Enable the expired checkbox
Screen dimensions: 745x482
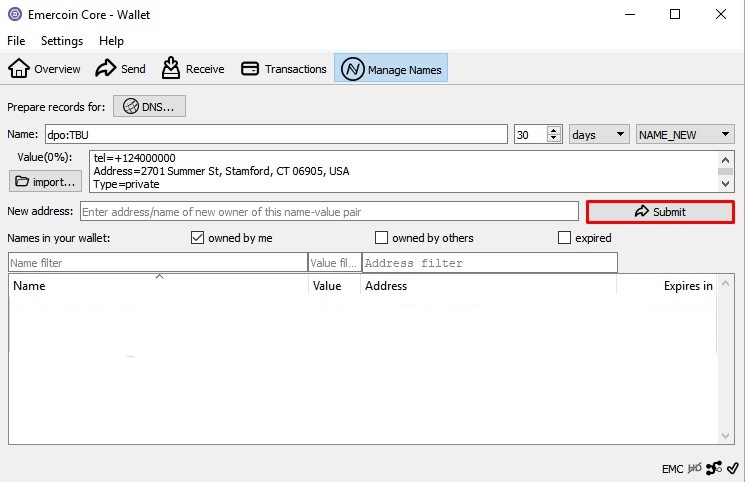click(564, 238)
